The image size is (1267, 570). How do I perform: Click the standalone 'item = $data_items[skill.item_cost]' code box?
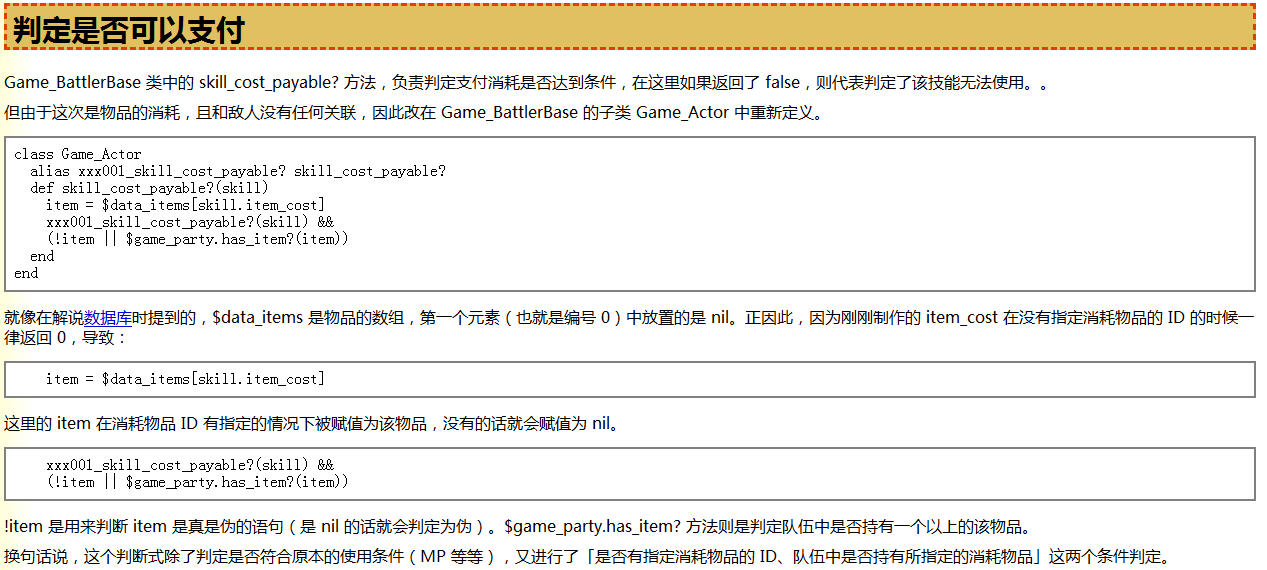[629, 379]
